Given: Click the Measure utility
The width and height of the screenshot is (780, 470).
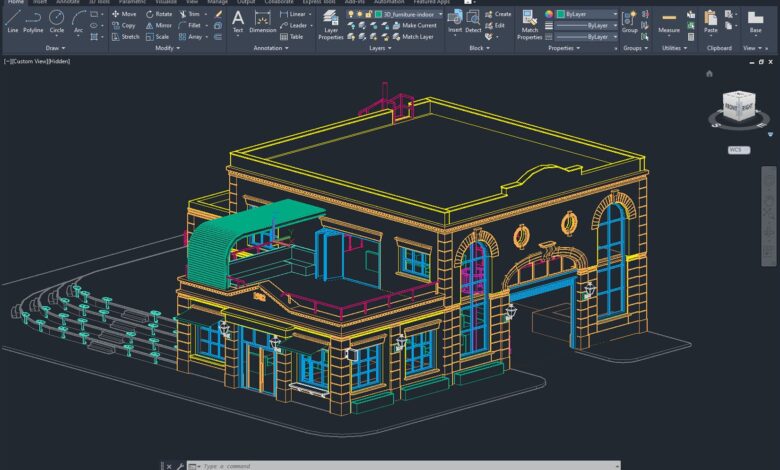Looking at the screenshot, I should pos(669,22).
